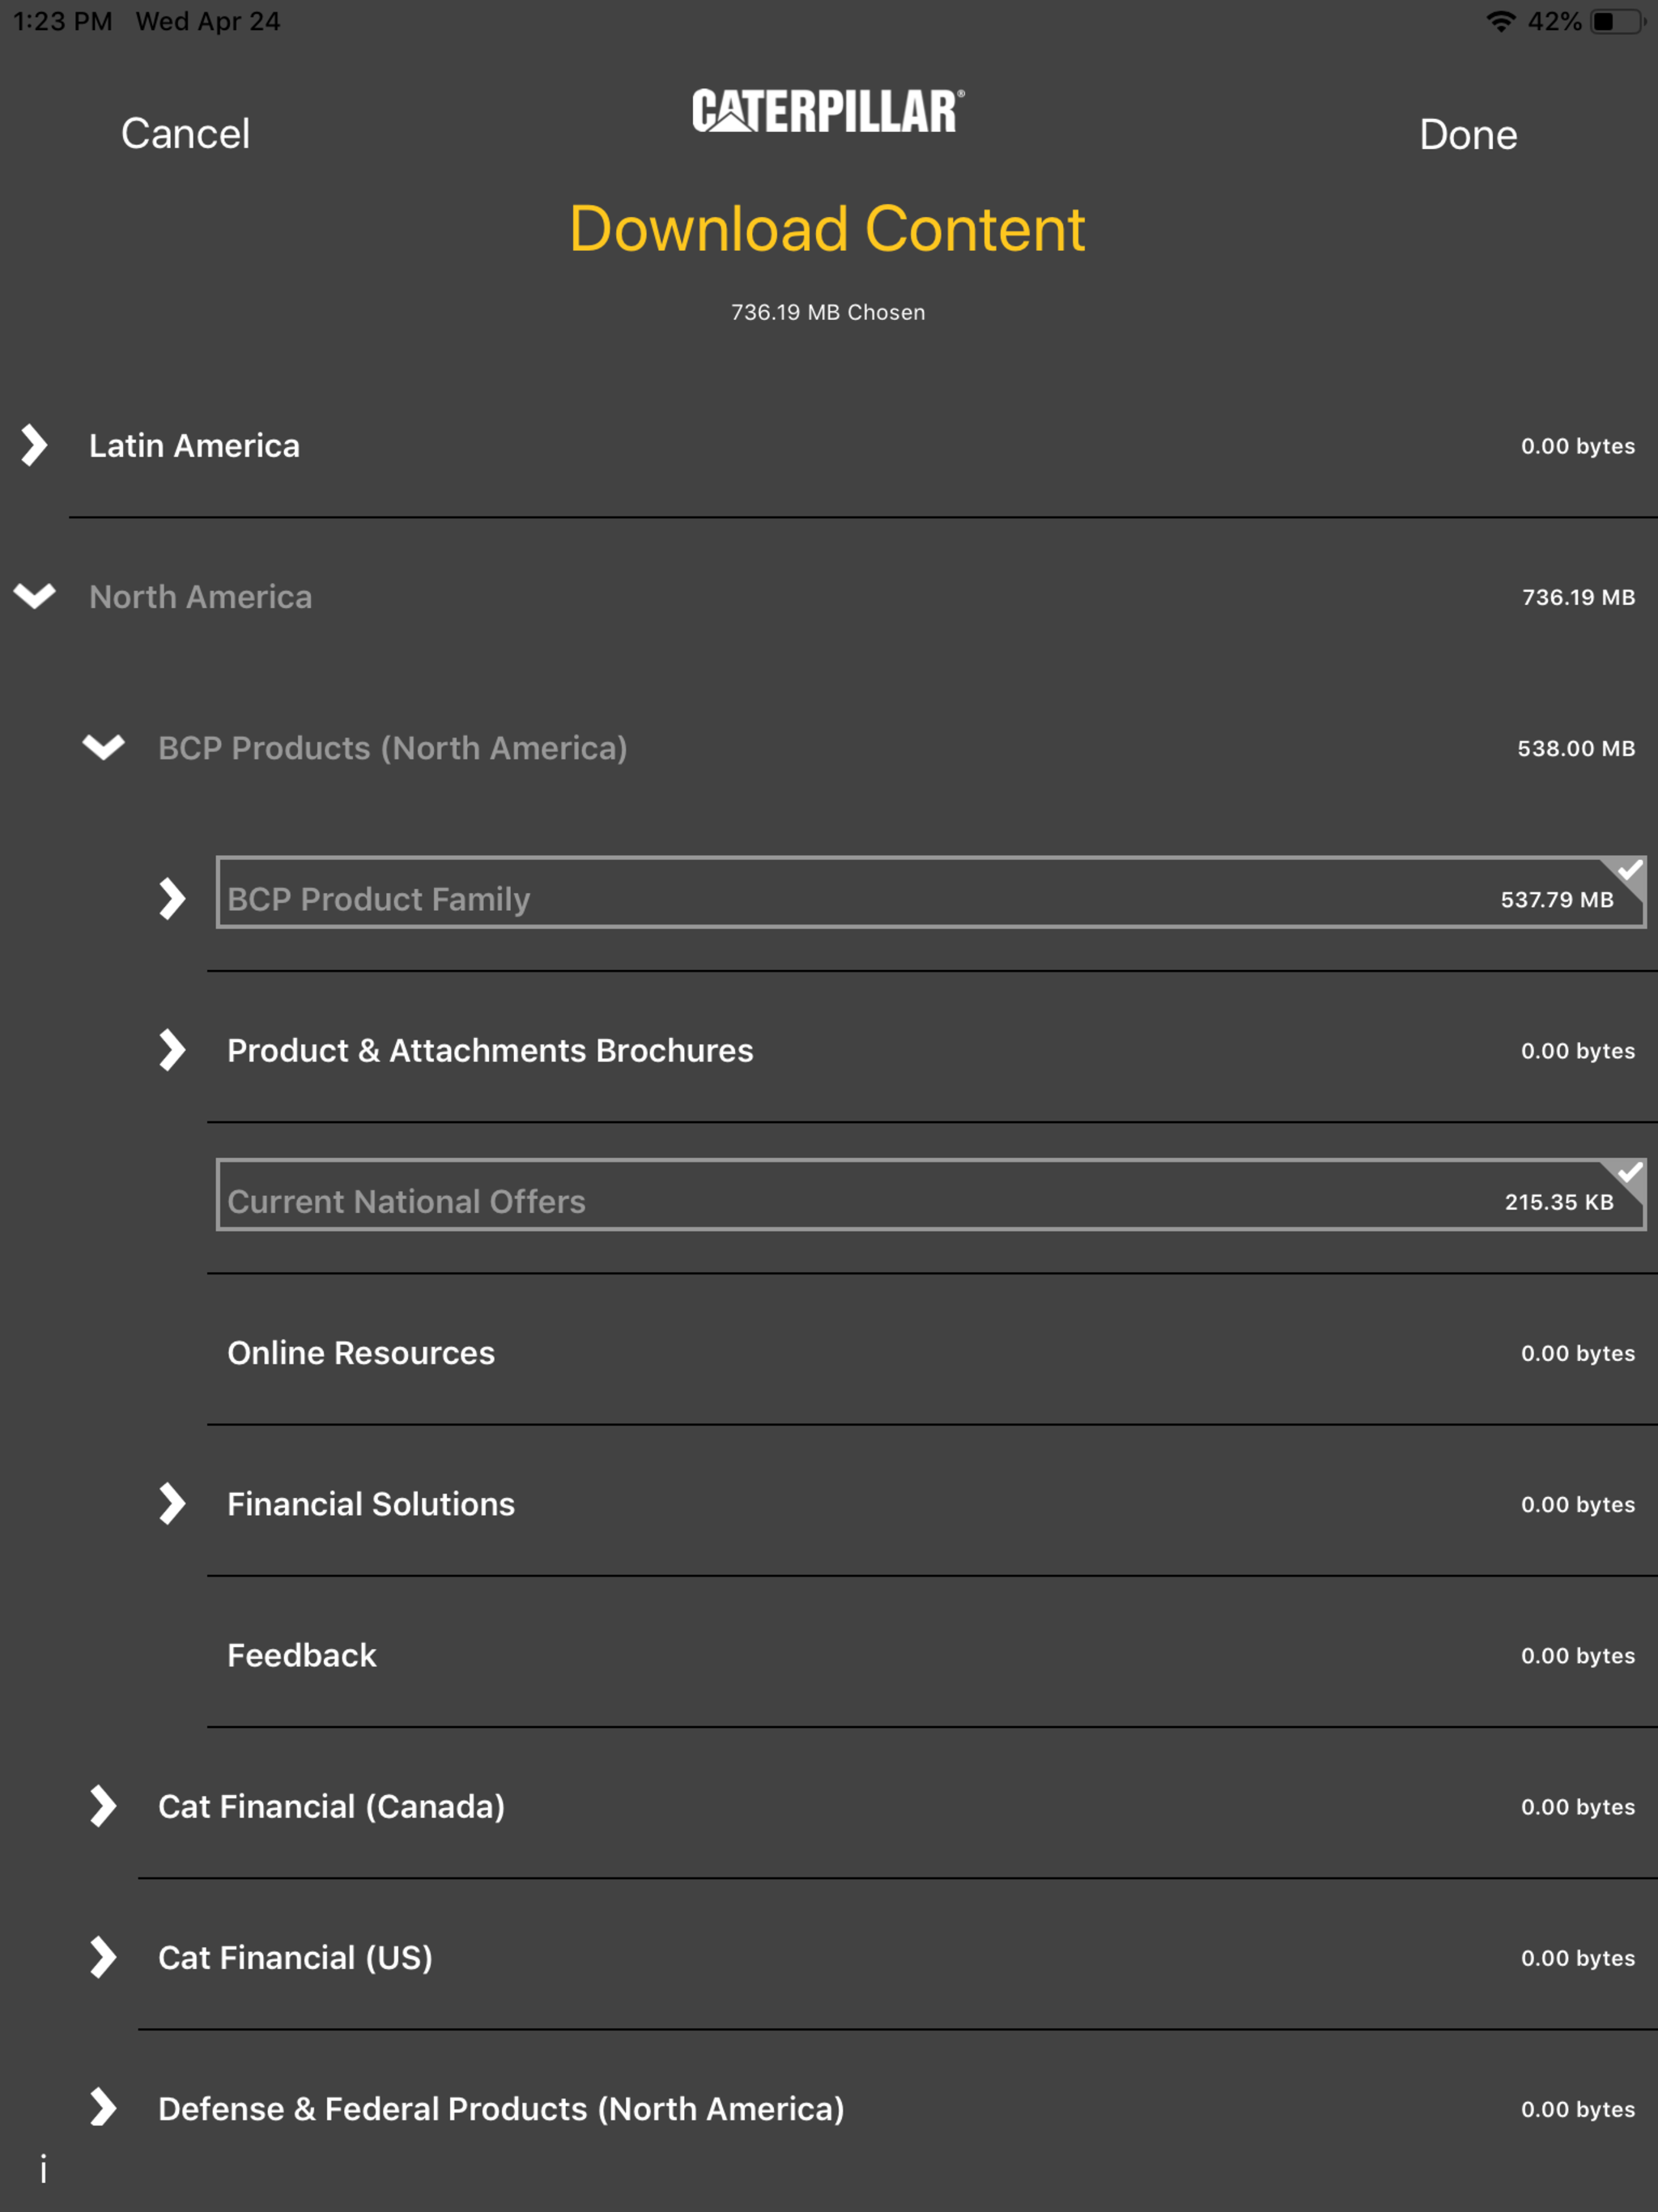Collapse BCP Products (North America)
This screenshot has height=2212, width=1658.
tap(103, 747)
